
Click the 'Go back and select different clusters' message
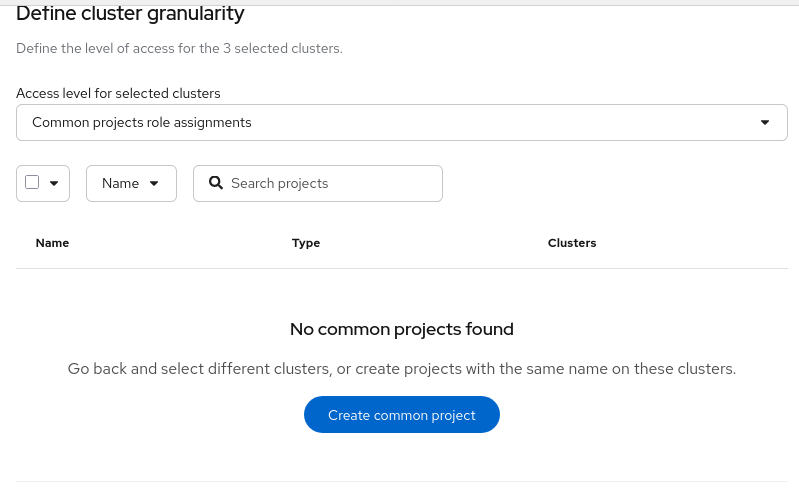click(x=402, y=369)
